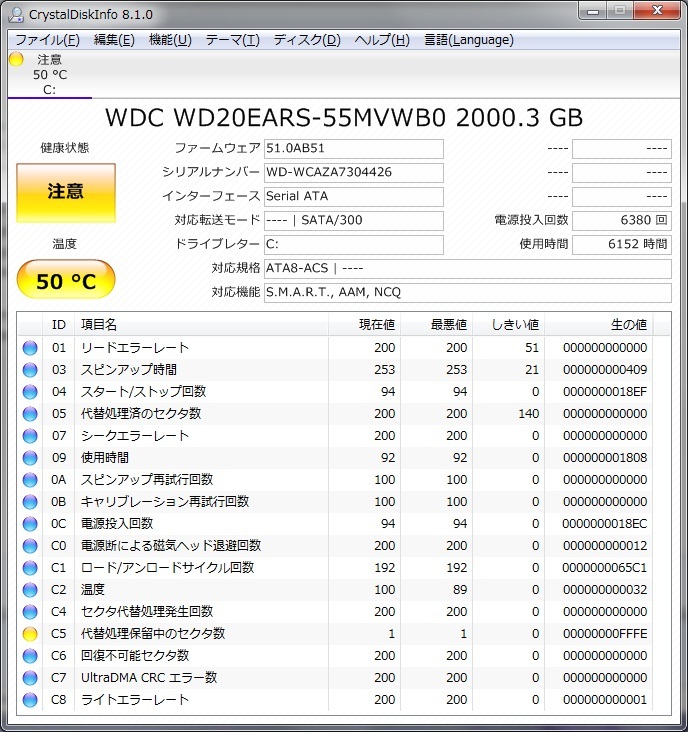
Task: Click the 生の値 column header
Action: coord(599,324)
